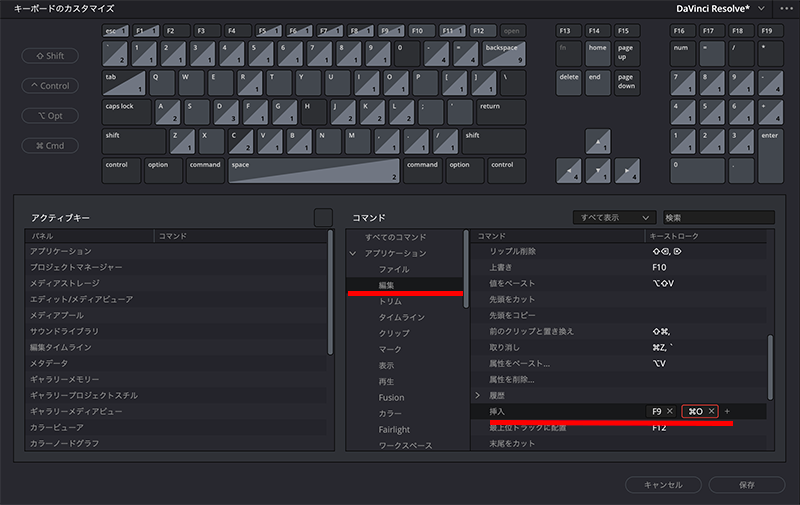The height and width of the screenshot is (505, 800).
Task: Select the ファイル category
Action: tap(394, 269)
